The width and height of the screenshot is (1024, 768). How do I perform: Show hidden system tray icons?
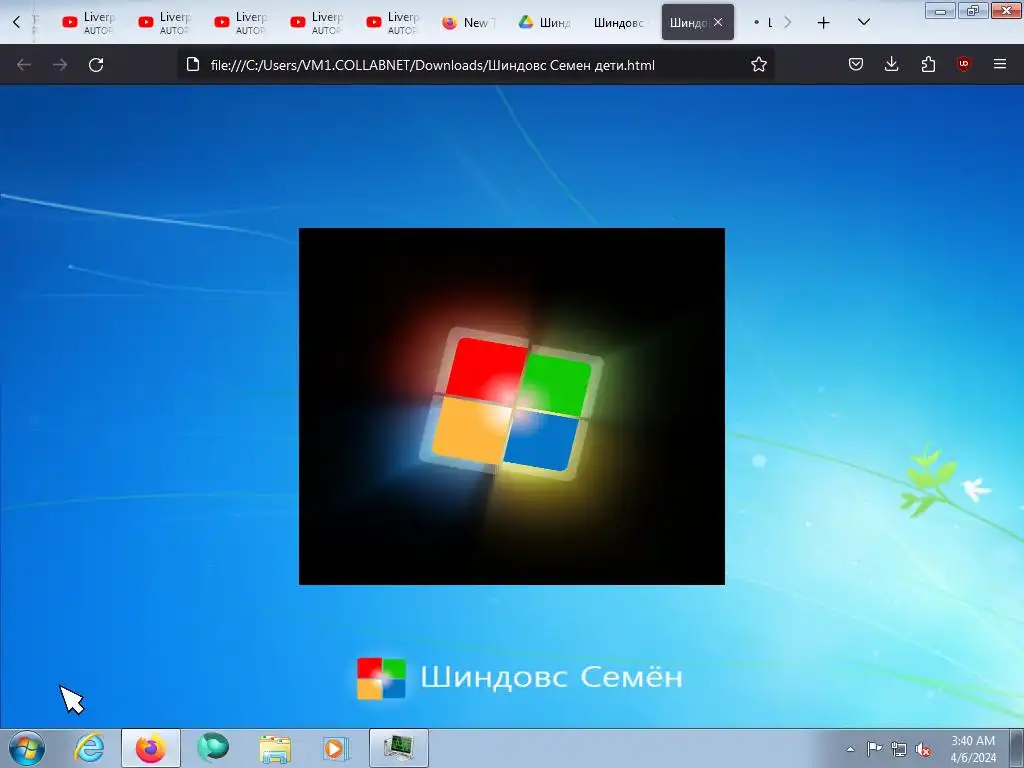[x=850, y=749]
